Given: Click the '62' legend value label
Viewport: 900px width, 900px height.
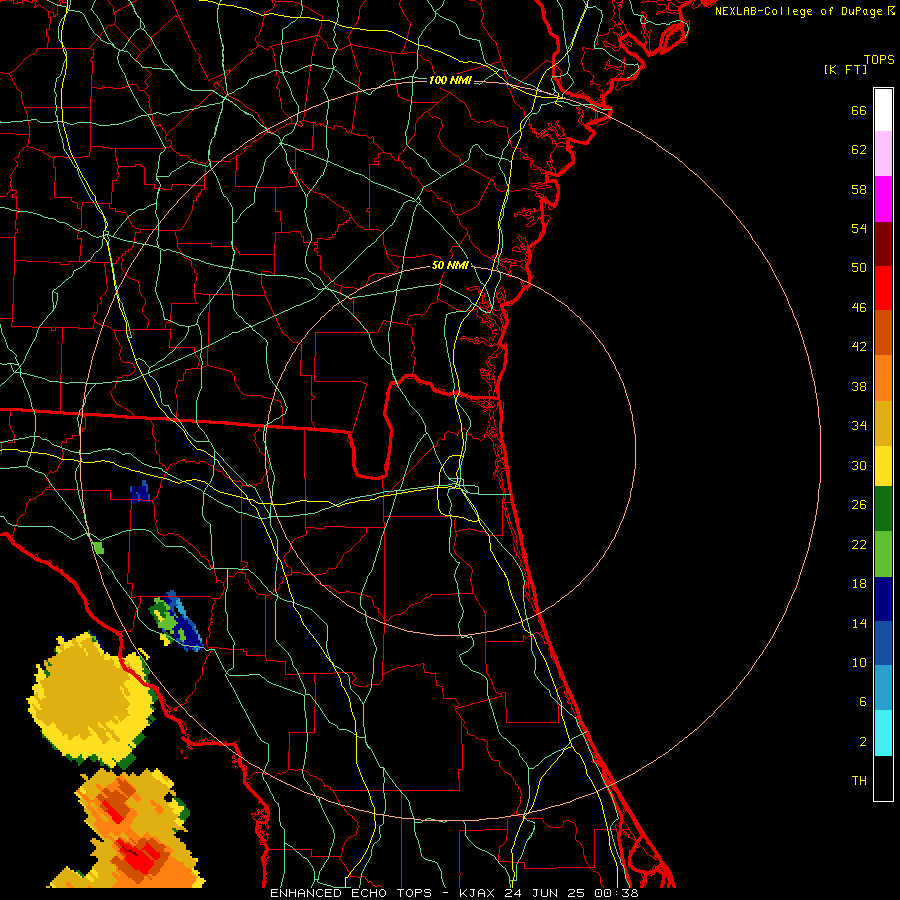Looking at the screenshot, I should 859,149.
